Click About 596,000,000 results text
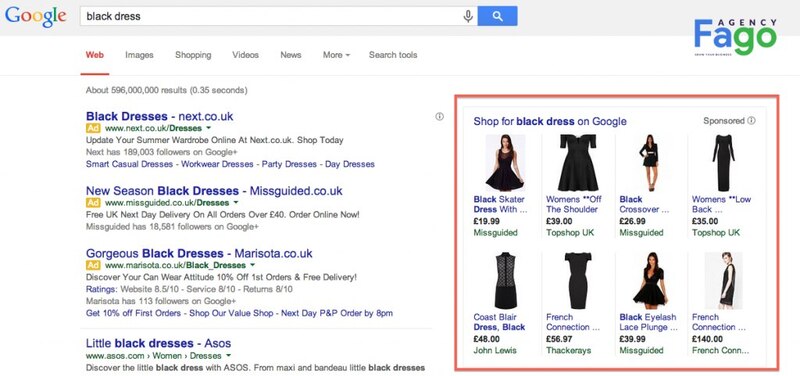This screenshot has height=376, width=800. (166, 90)
